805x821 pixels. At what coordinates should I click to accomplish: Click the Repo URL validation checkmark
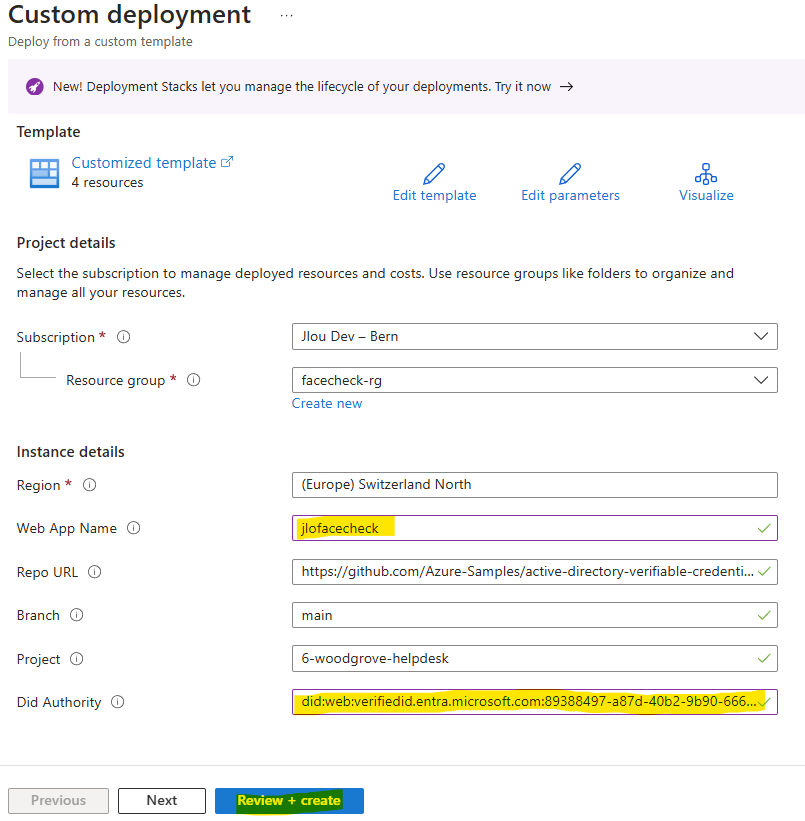coord(764,571)
